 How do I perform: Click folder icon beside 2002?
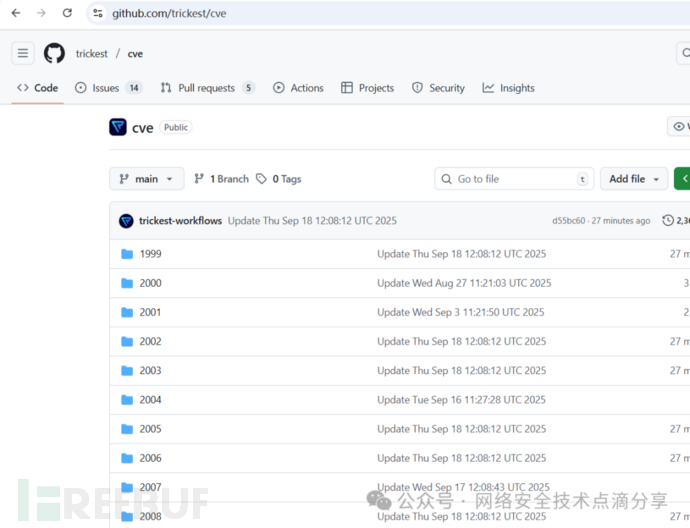127,341
